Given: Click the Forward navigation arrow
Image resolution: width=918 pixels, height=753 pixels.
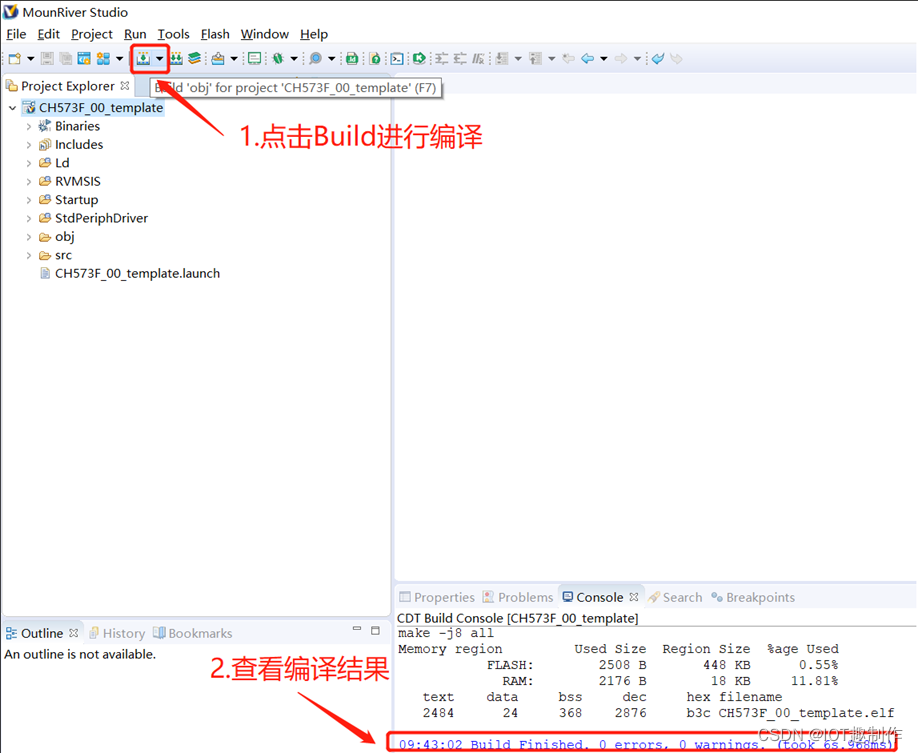Looking at the screenshot, I should coord(621,59).
